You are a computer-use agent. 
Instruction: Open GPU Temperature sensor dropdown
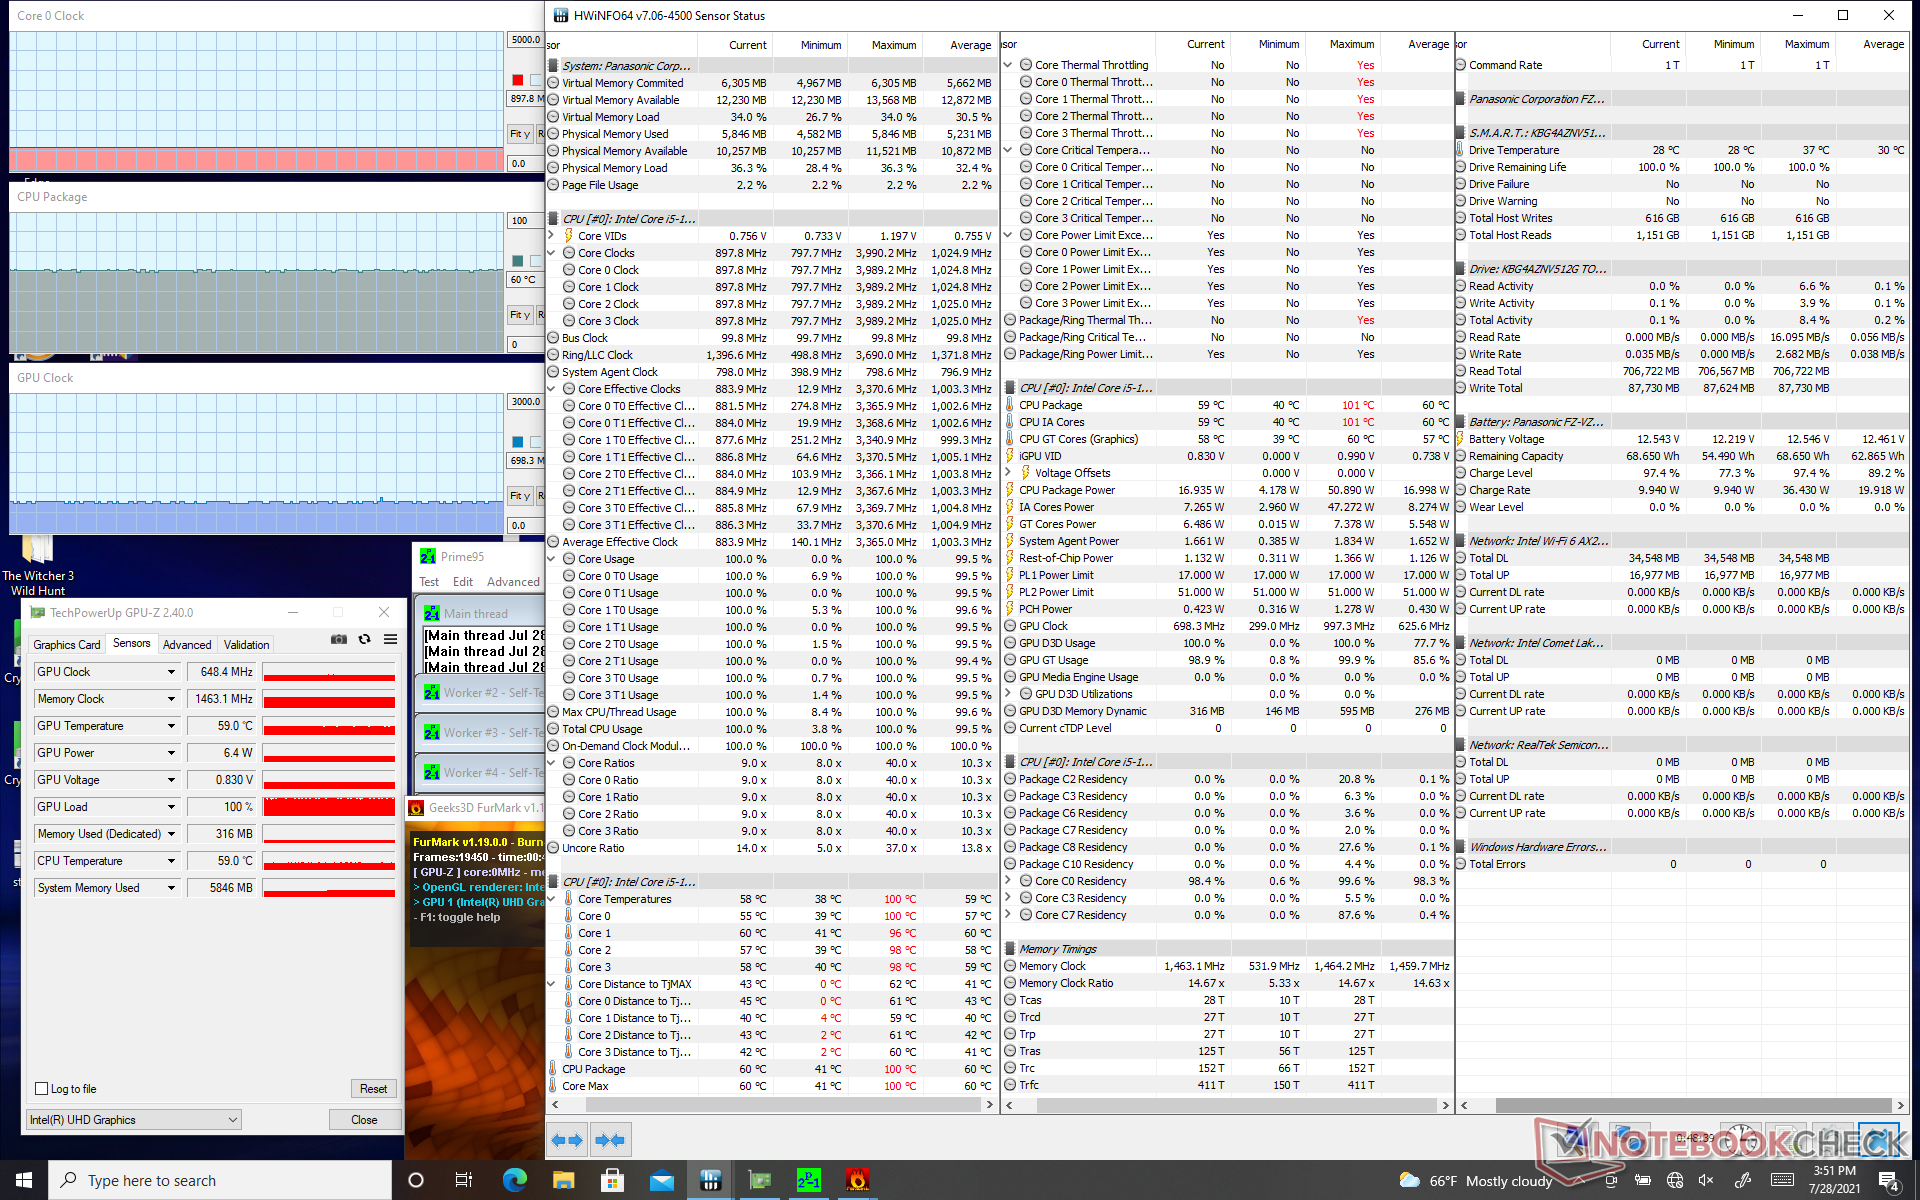click(x=171, y=726)
